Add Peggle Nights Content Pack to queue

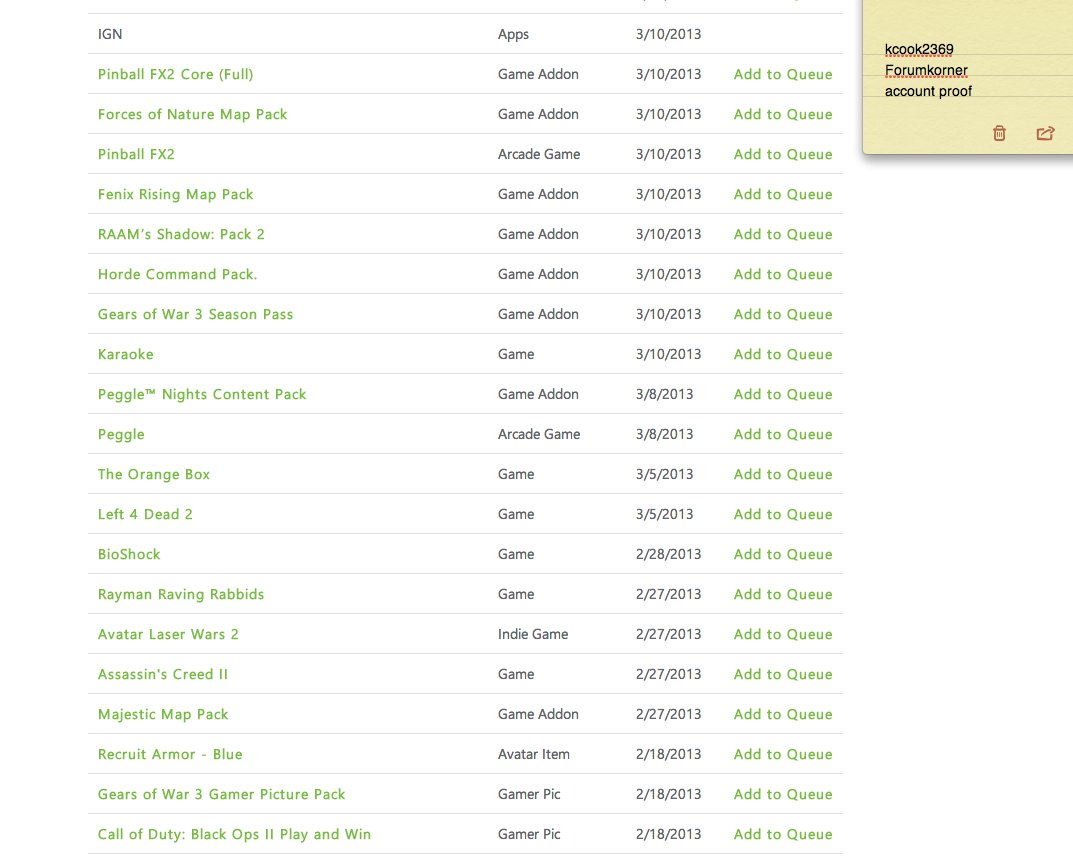783,394
